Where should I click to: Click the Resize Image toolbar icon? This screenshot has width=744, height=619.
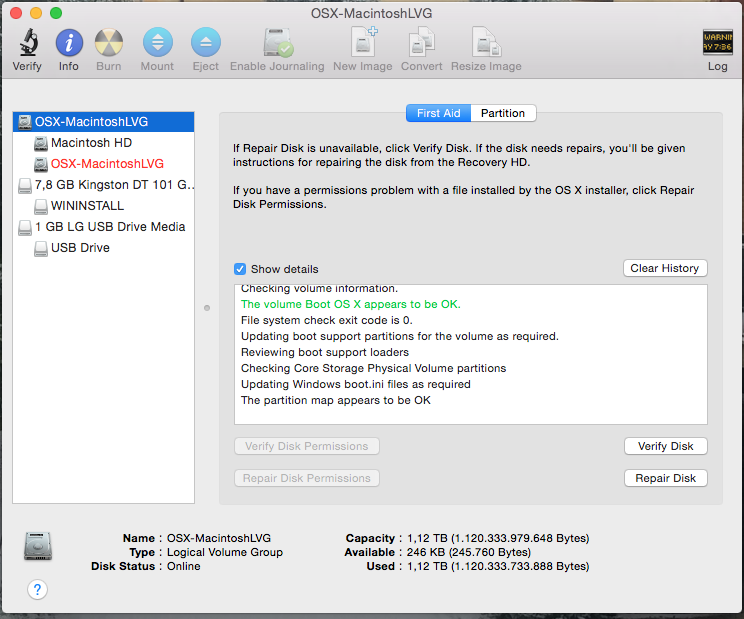(486, 42)
